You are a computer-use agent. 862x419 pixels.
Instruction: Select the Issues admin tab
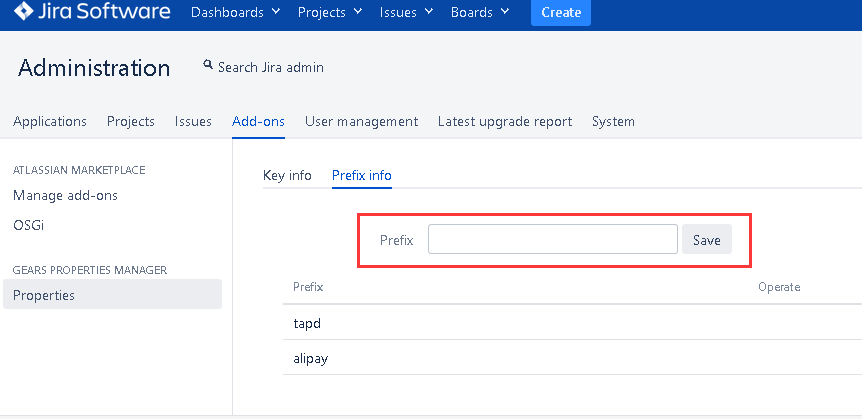point(193,121)
